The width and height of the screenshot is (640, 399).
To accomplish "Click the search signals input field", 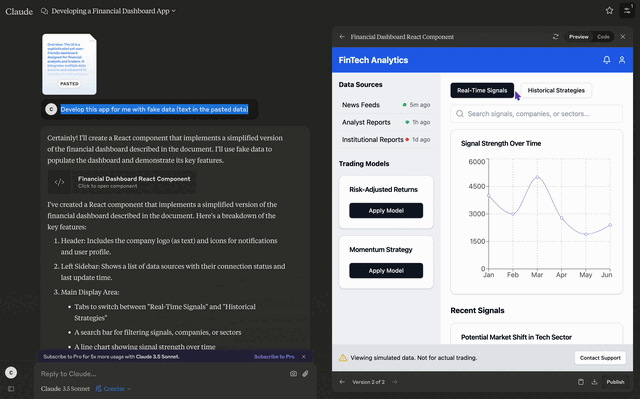I will tap(536, 113).
